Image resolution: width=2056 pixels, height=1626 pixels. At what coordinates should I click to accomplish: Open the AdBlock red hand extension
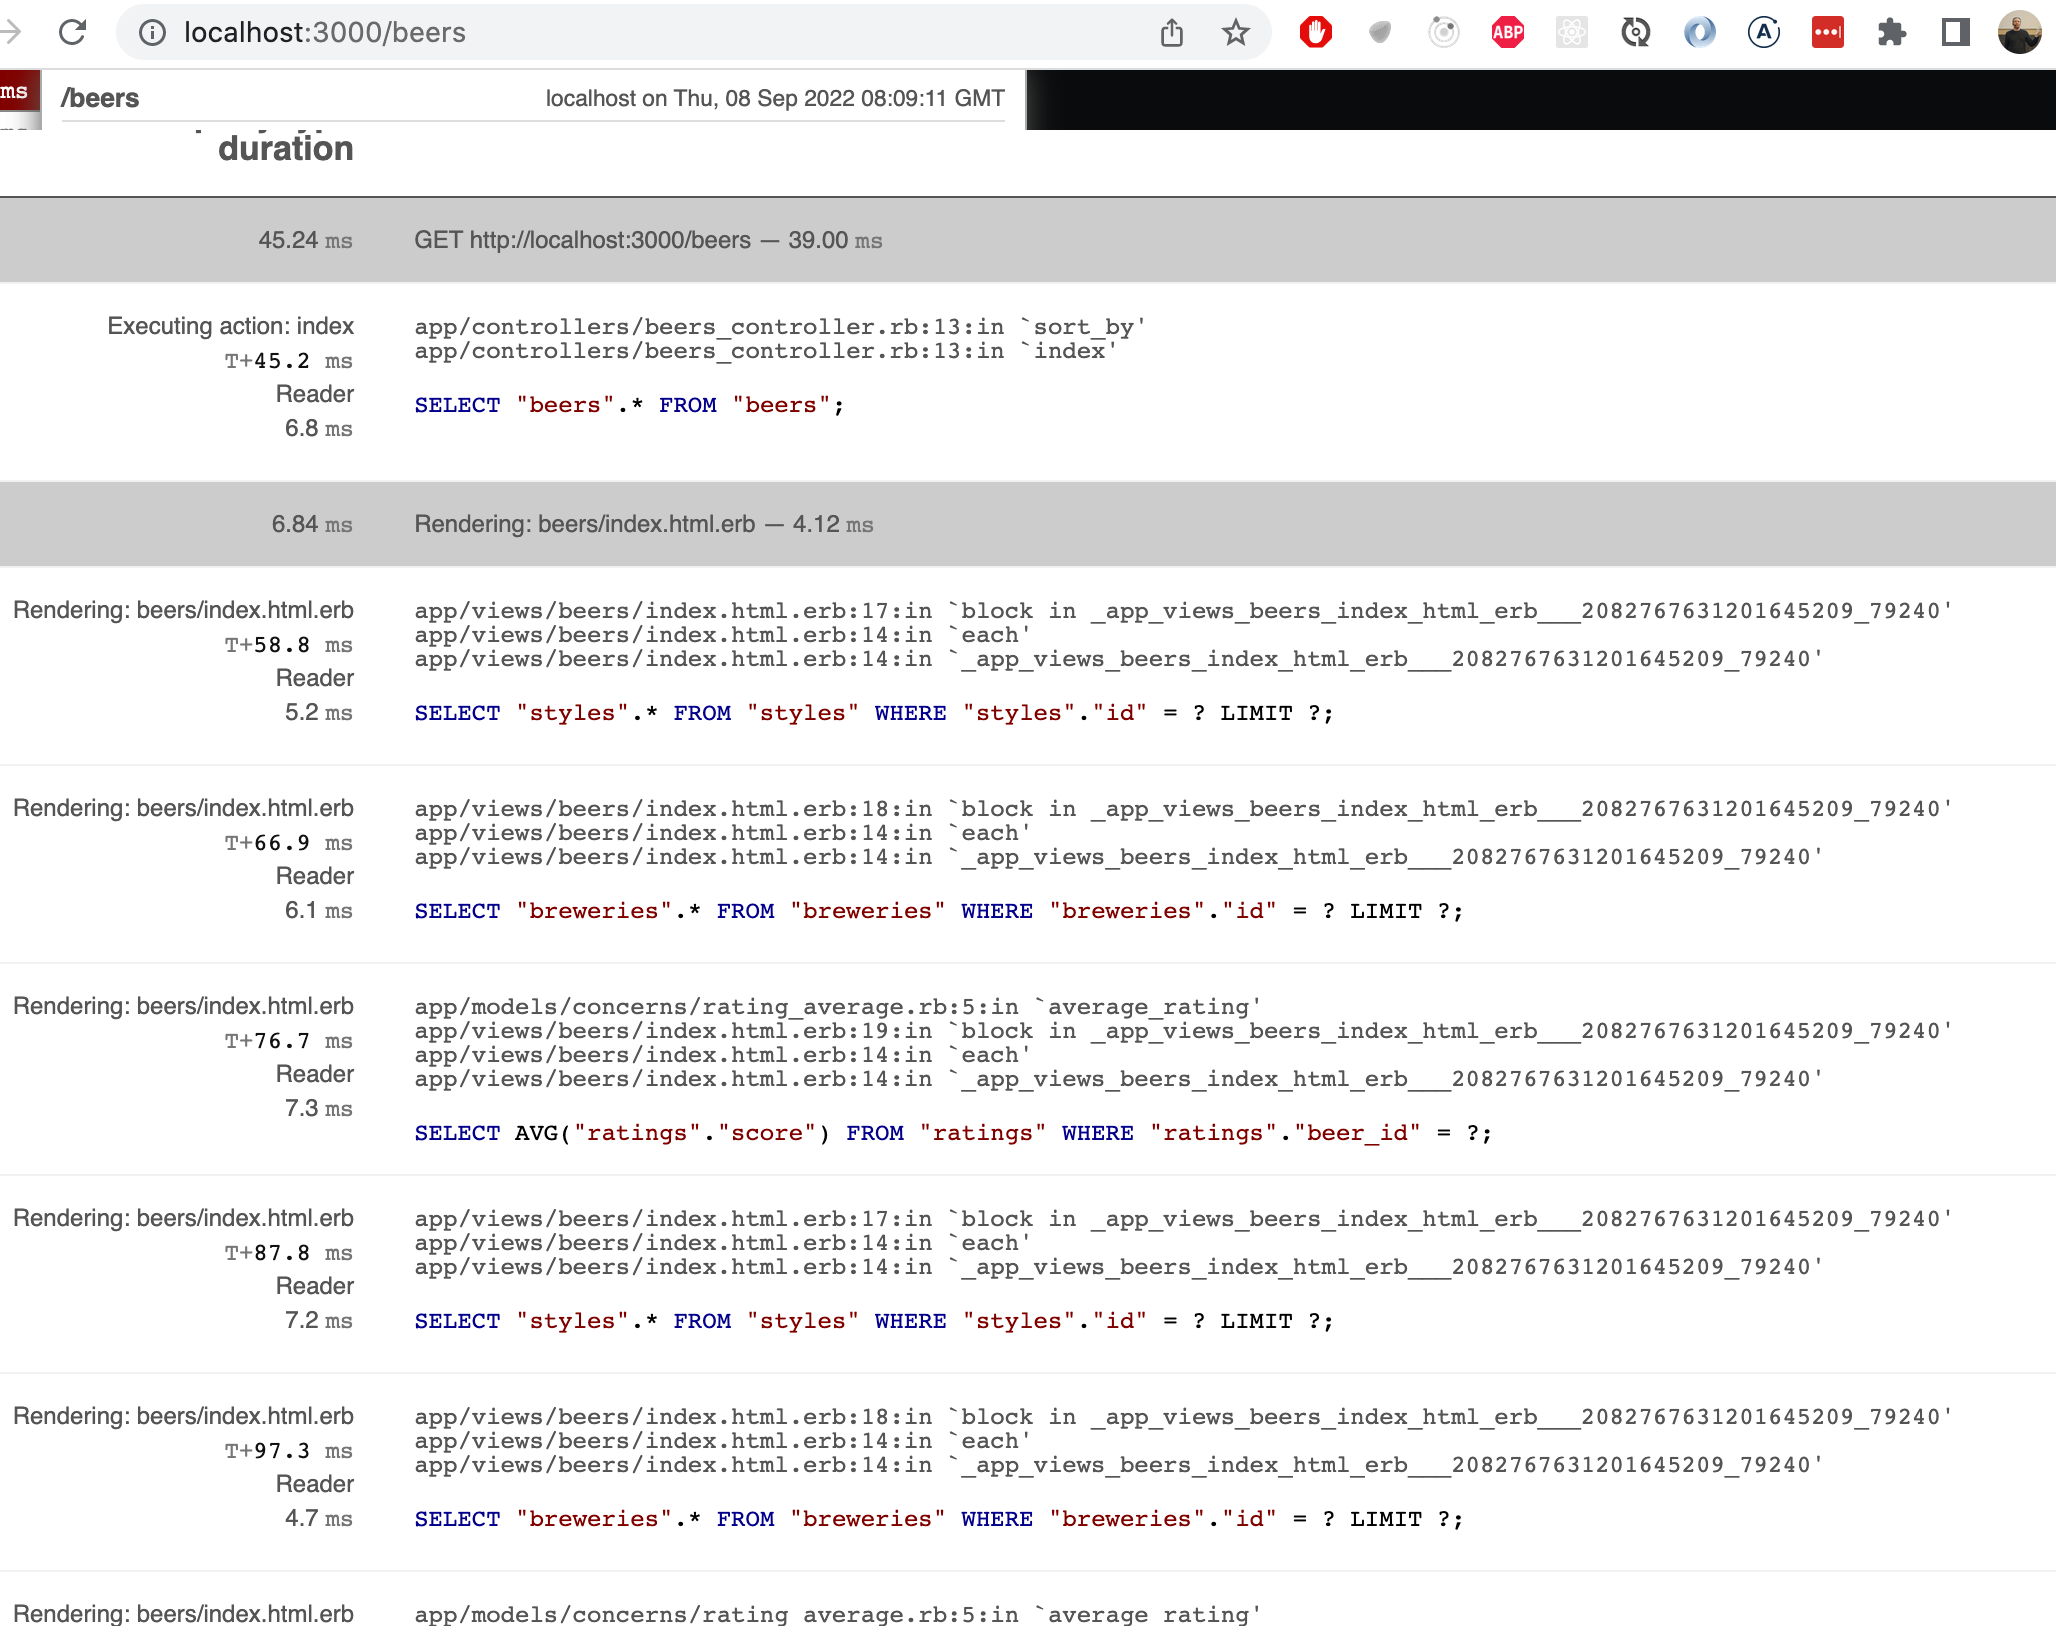pos(1315,33)
